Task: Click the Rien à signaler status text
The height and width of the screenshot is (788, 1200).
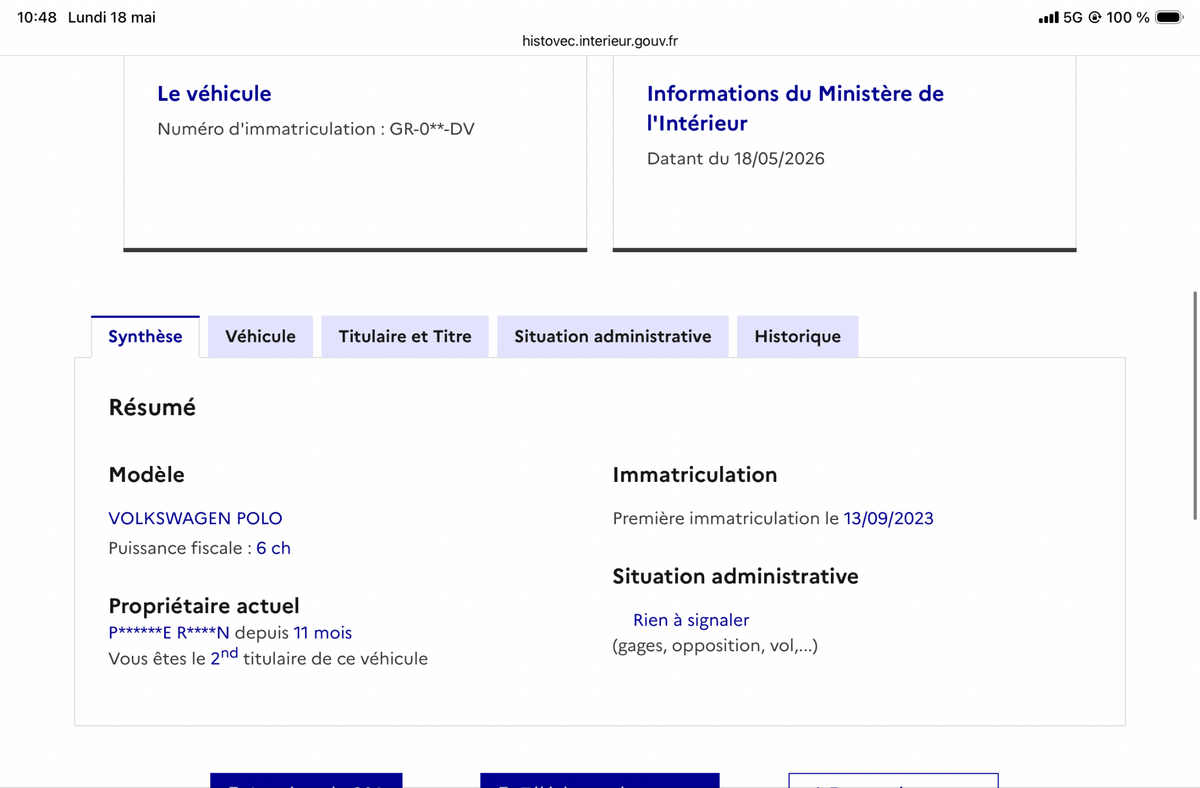Action: [x=691, y=620]
